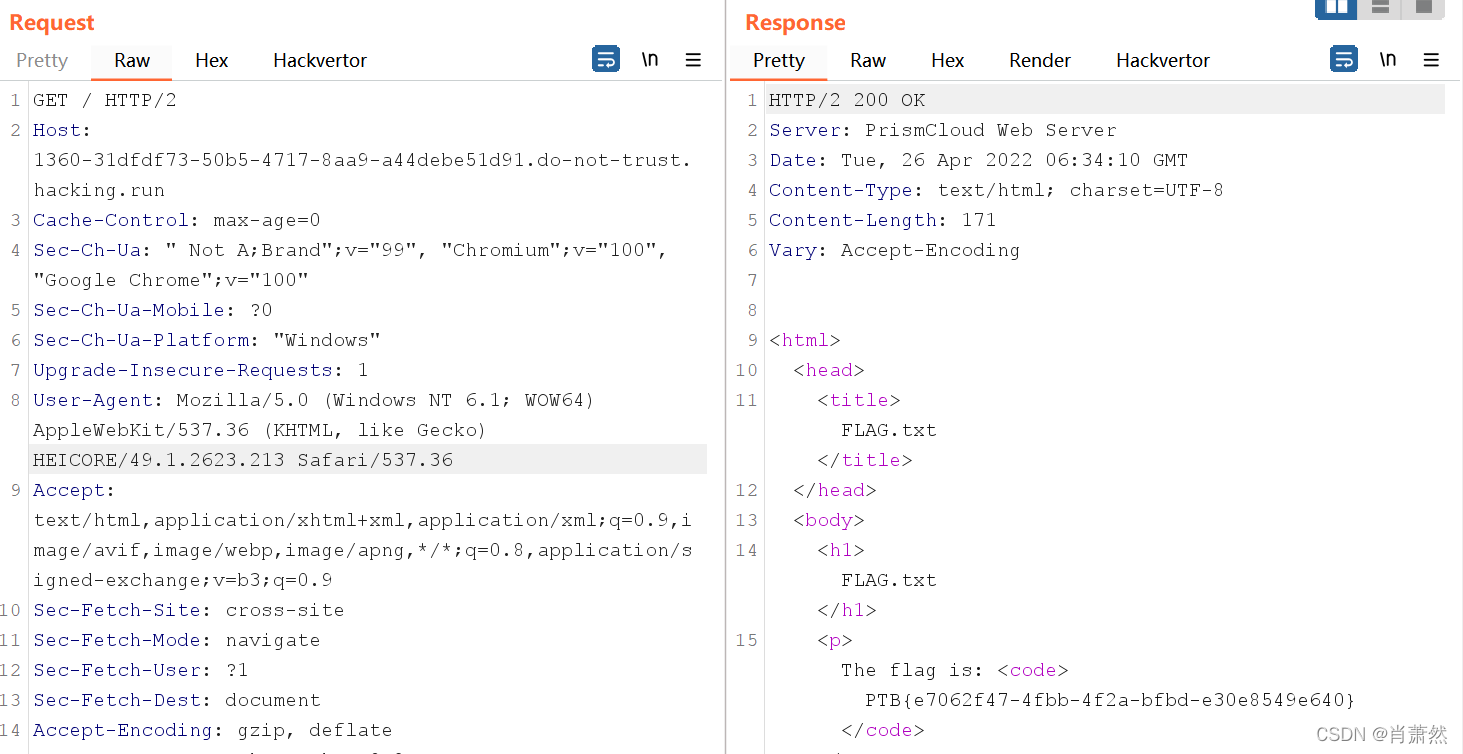The width and height of the screenshot is (1463, 754).
Task: Click 'Cache-Control: max-age=0' line
Action: tap(177, 220)
